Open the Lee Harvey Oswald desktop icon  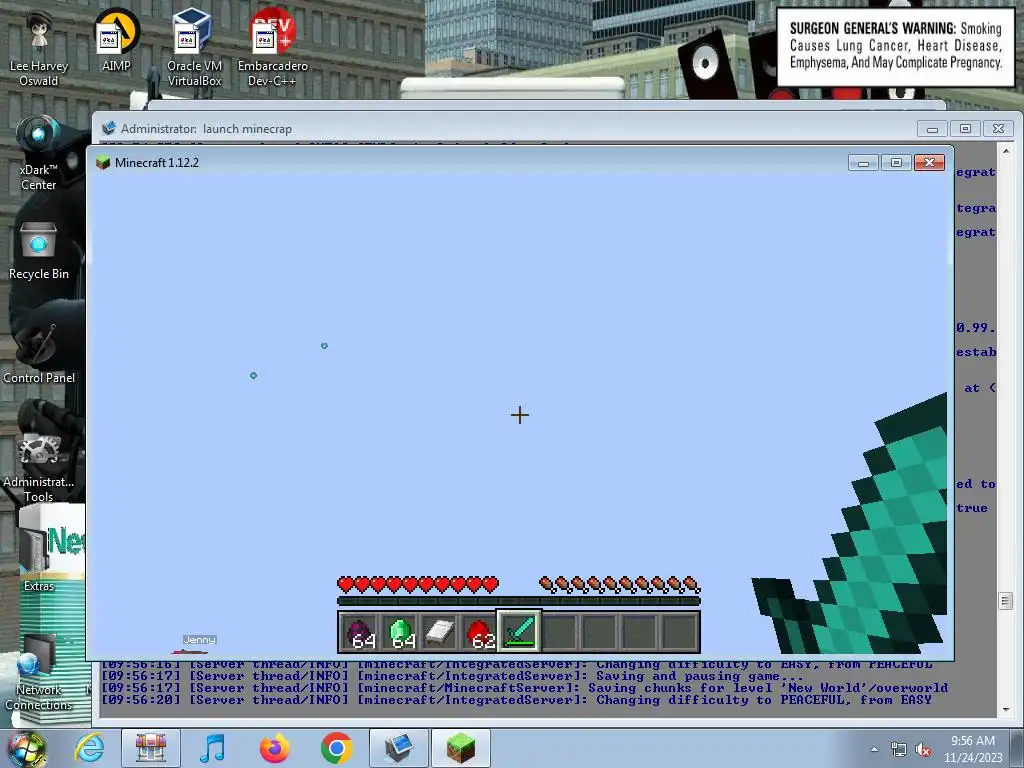39,49
